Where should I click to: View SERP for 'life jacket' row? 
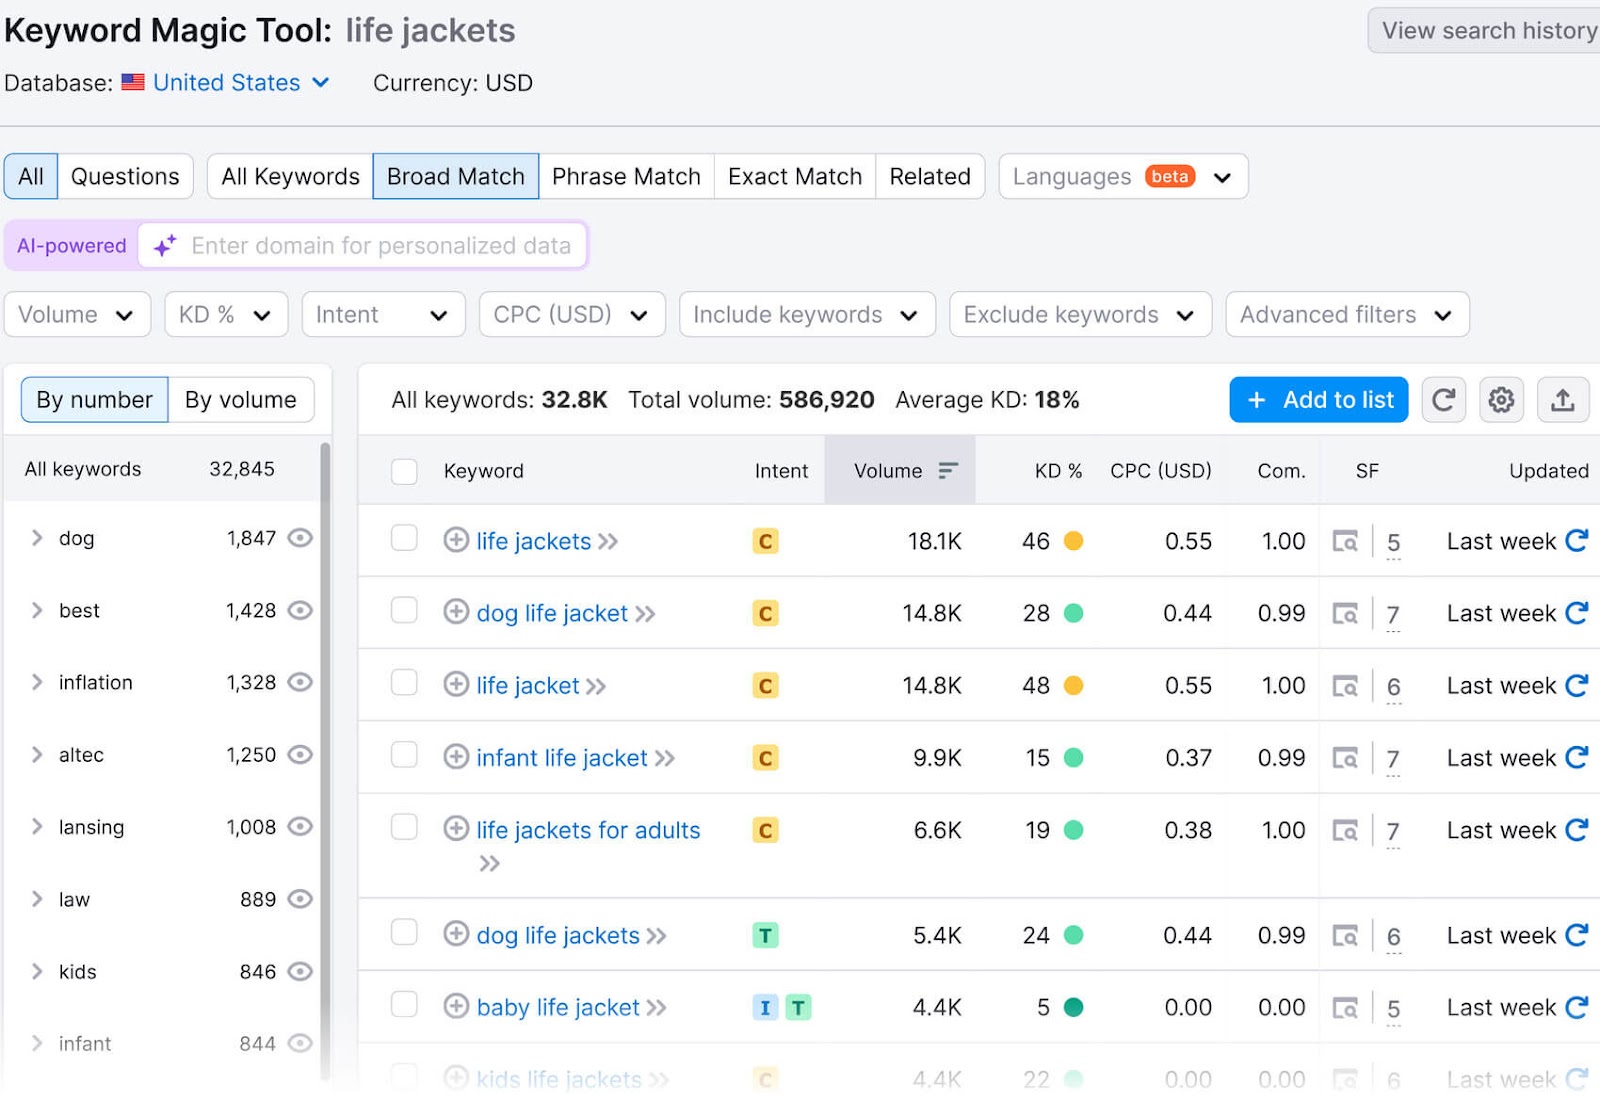1345,686
